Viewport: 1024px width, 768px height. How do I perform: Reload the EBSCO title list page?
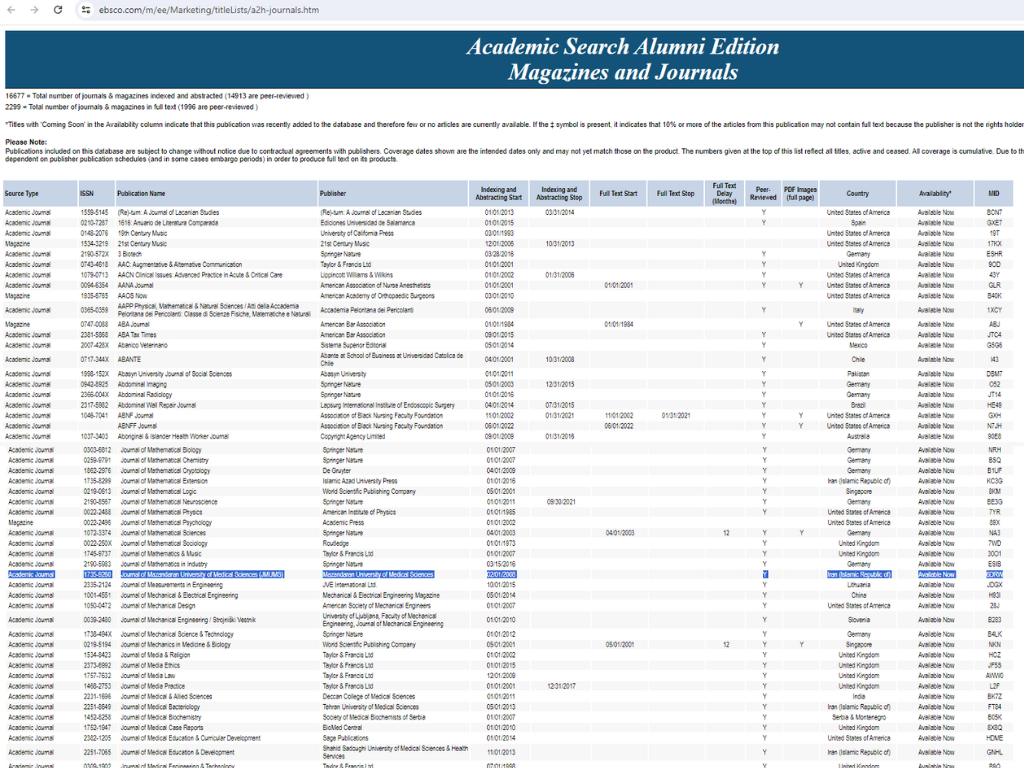coord(57,10)
